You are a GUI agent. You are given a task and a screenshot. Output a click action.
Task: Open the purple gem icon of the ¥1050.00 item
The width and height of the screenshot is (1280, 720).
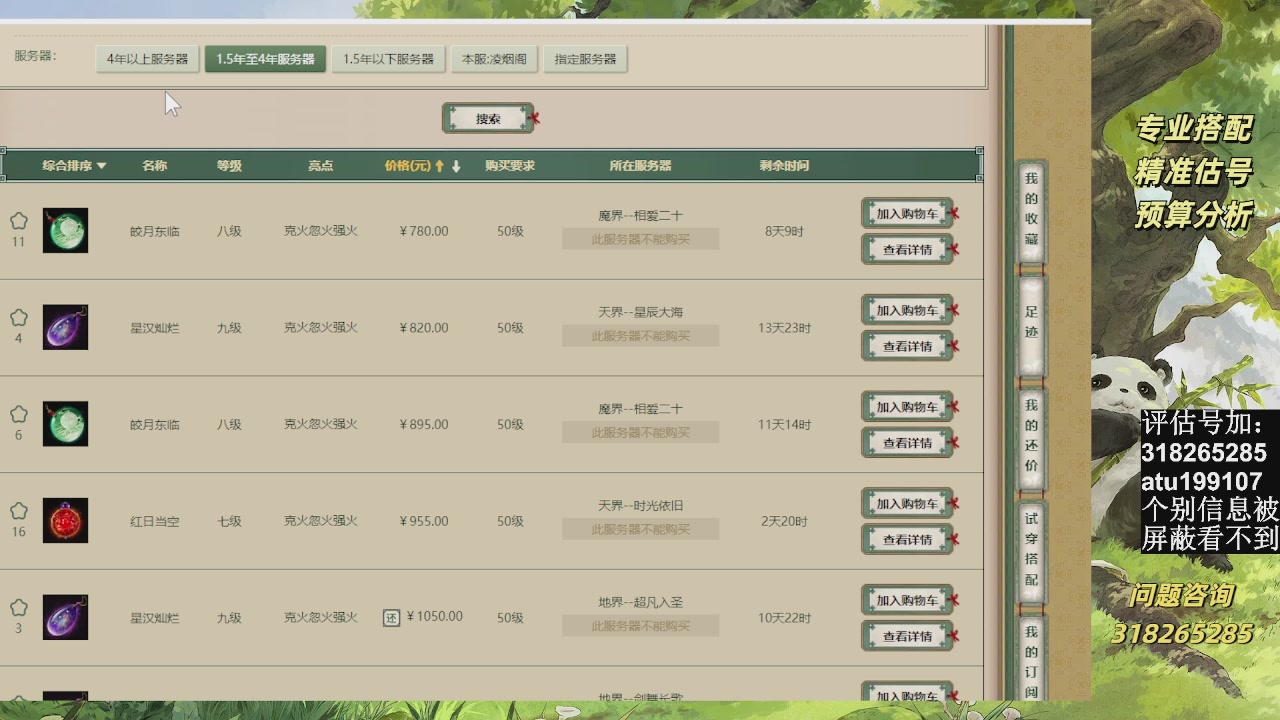pyautogui.click(x=65, y=617)
